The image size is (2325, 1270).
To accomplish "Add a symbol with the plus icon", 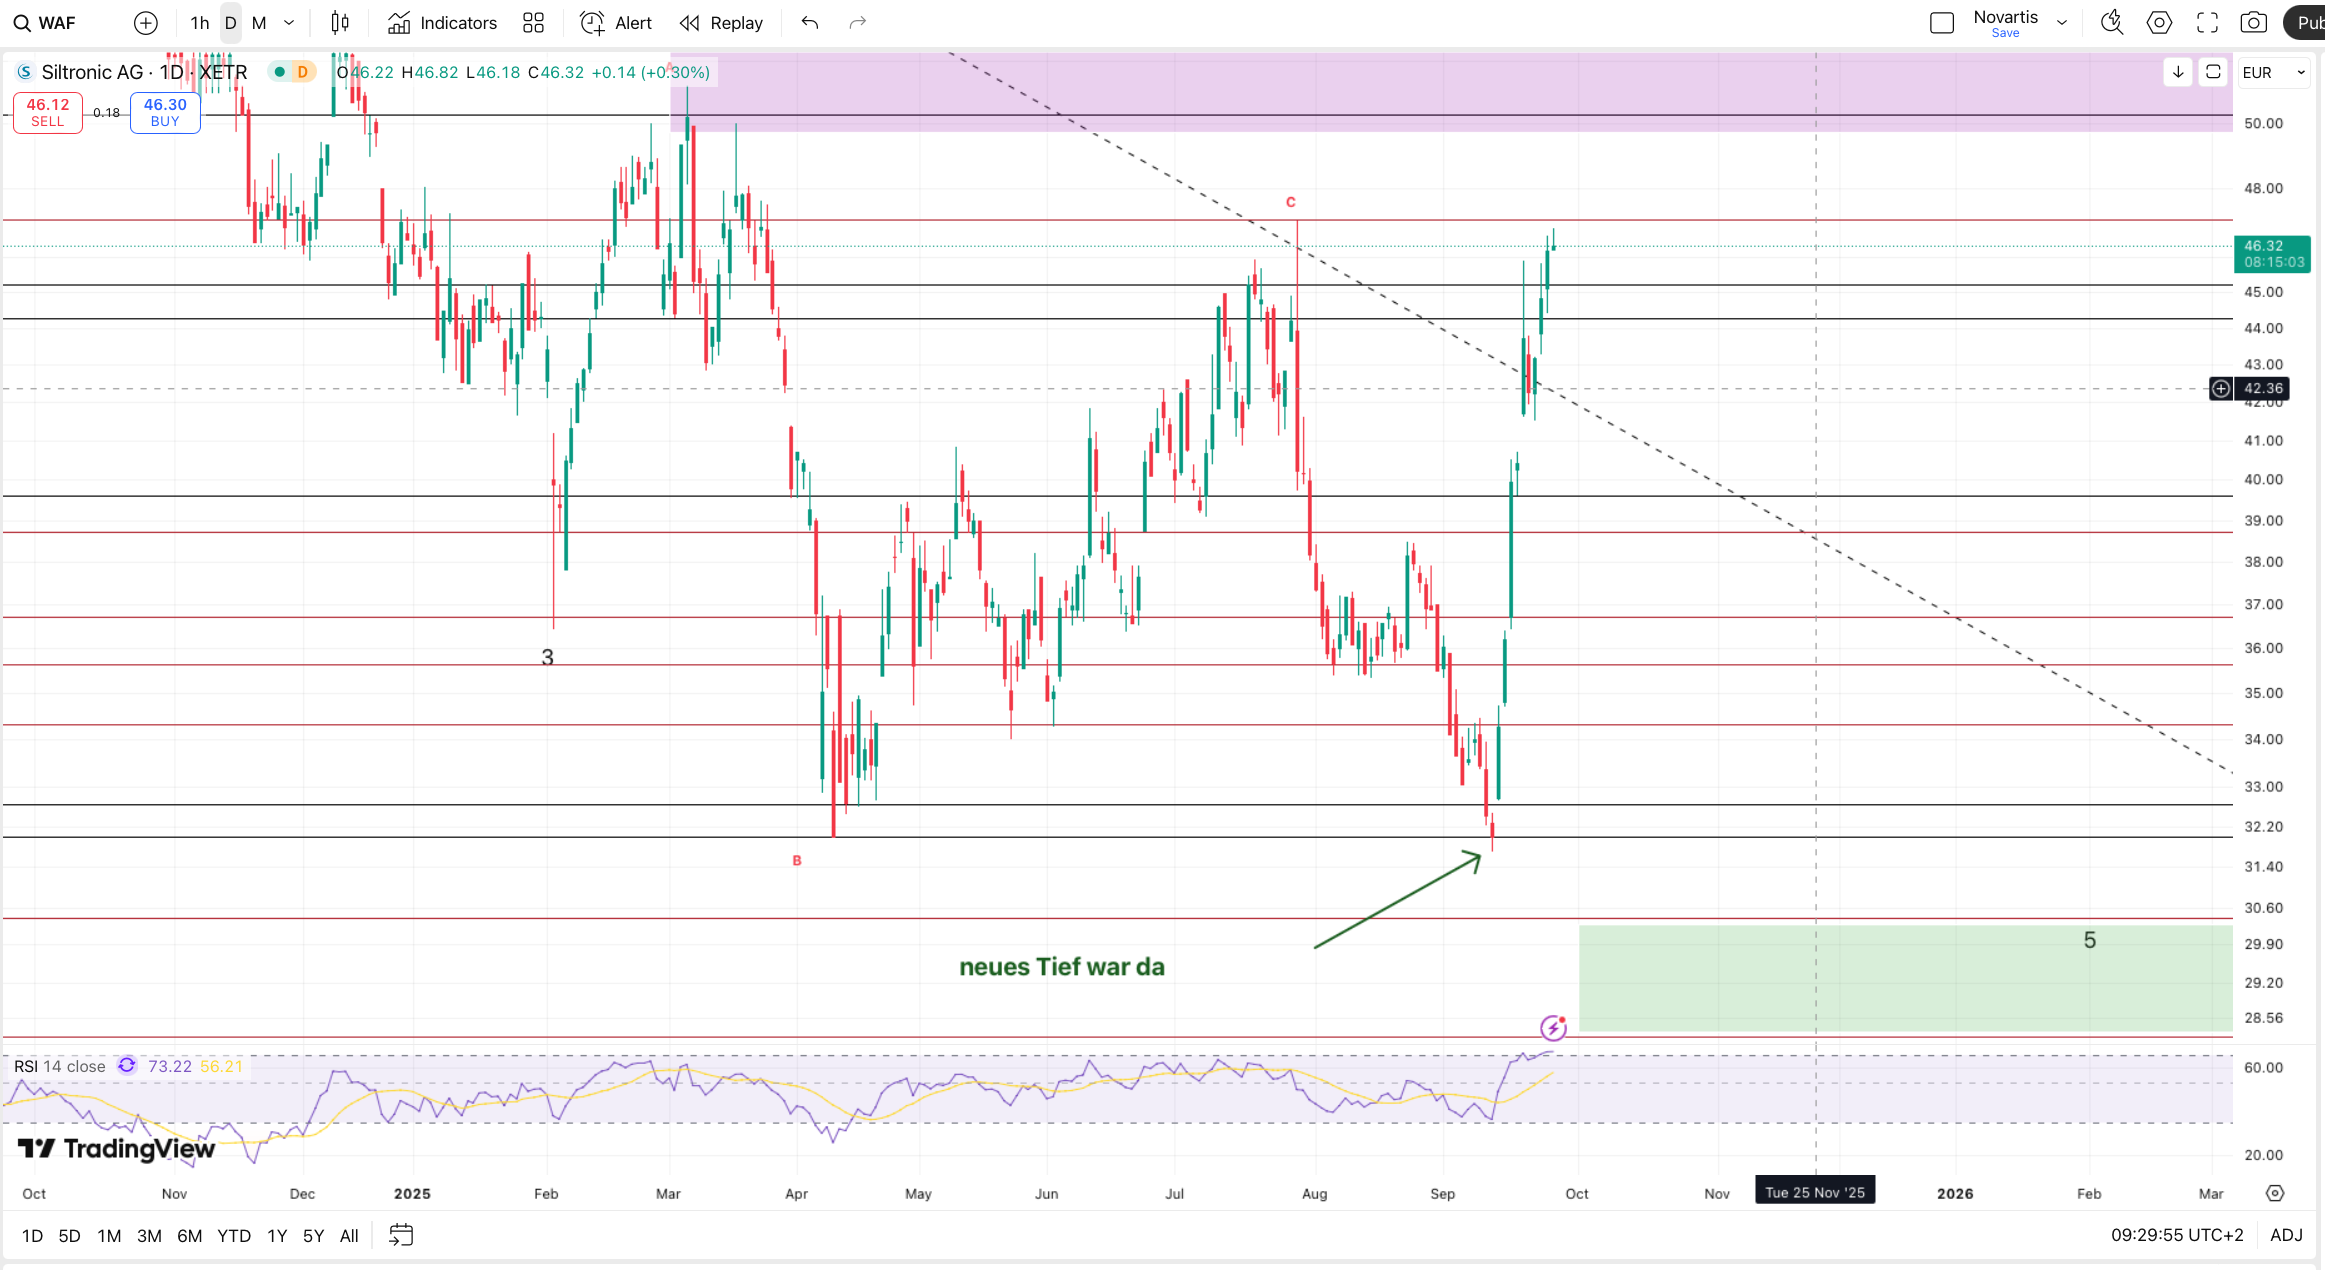I will (x=146, y=23).
